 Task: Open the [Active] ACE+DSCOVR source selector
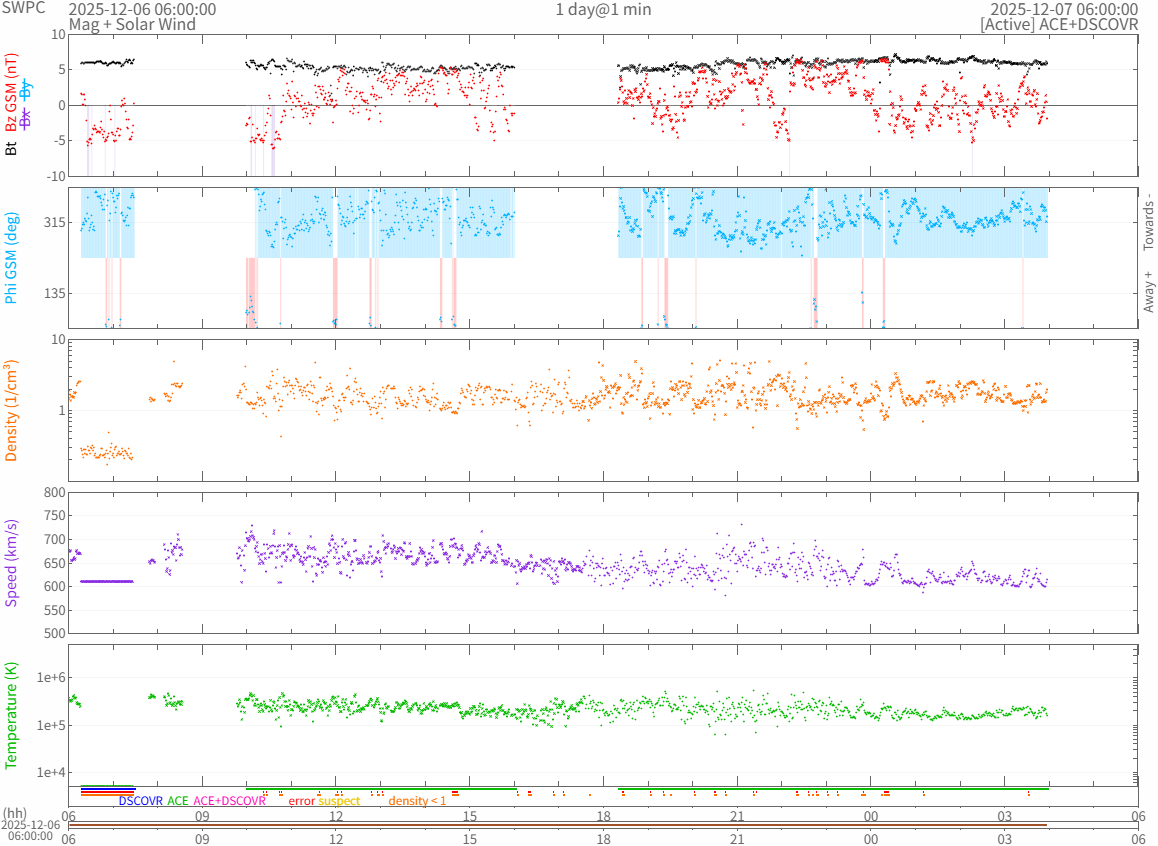pos(1059,23)
